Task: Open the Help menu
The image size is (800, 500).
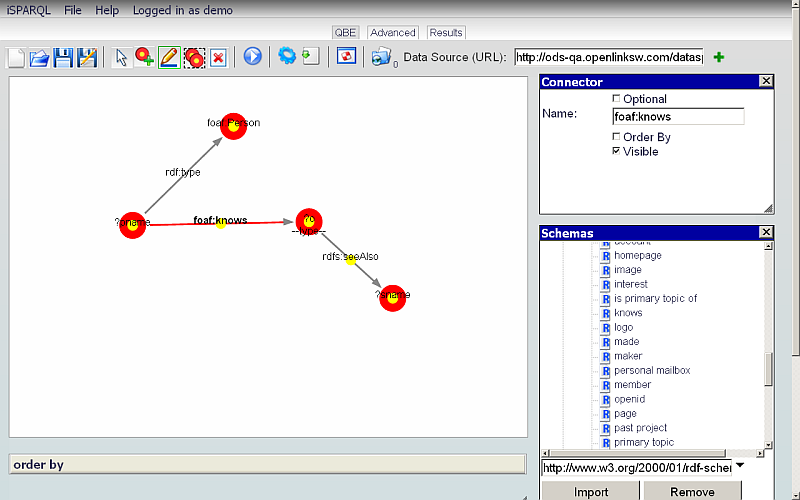Action: (x=107, y=10)
